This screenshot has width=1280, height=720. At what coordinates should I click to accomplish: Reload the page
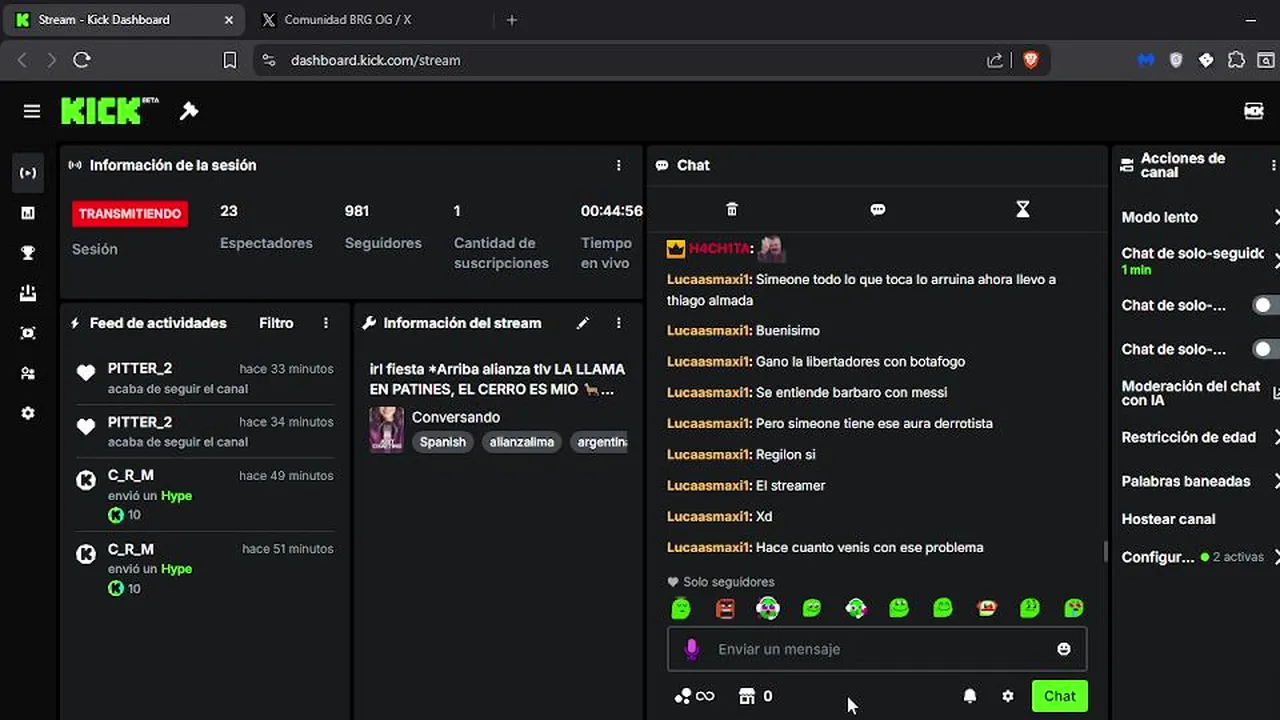tap(82, 60)
